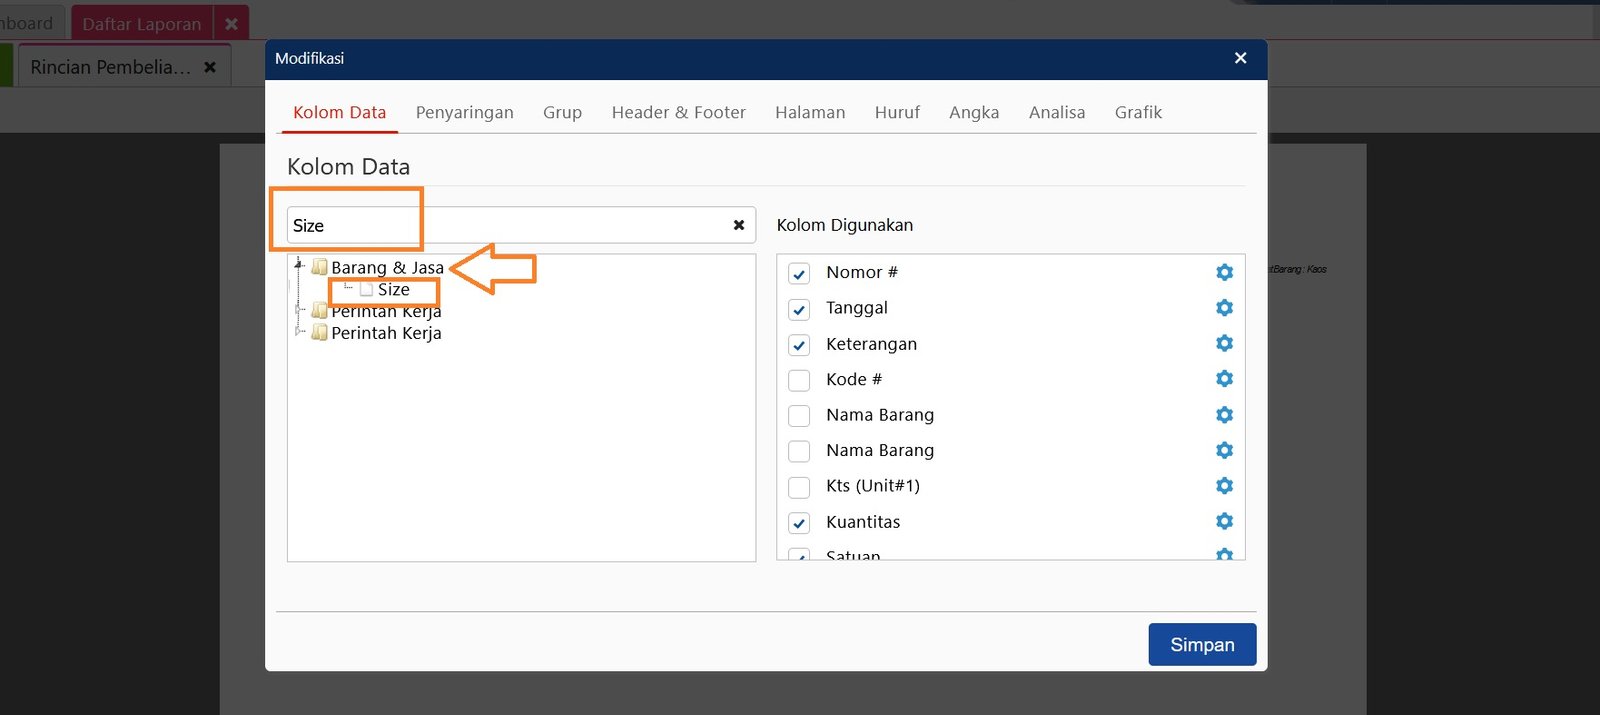Toggle off the Kuantitas checkbox
1600x715 pixels.
pyautogui.click(x=799, y=523)
